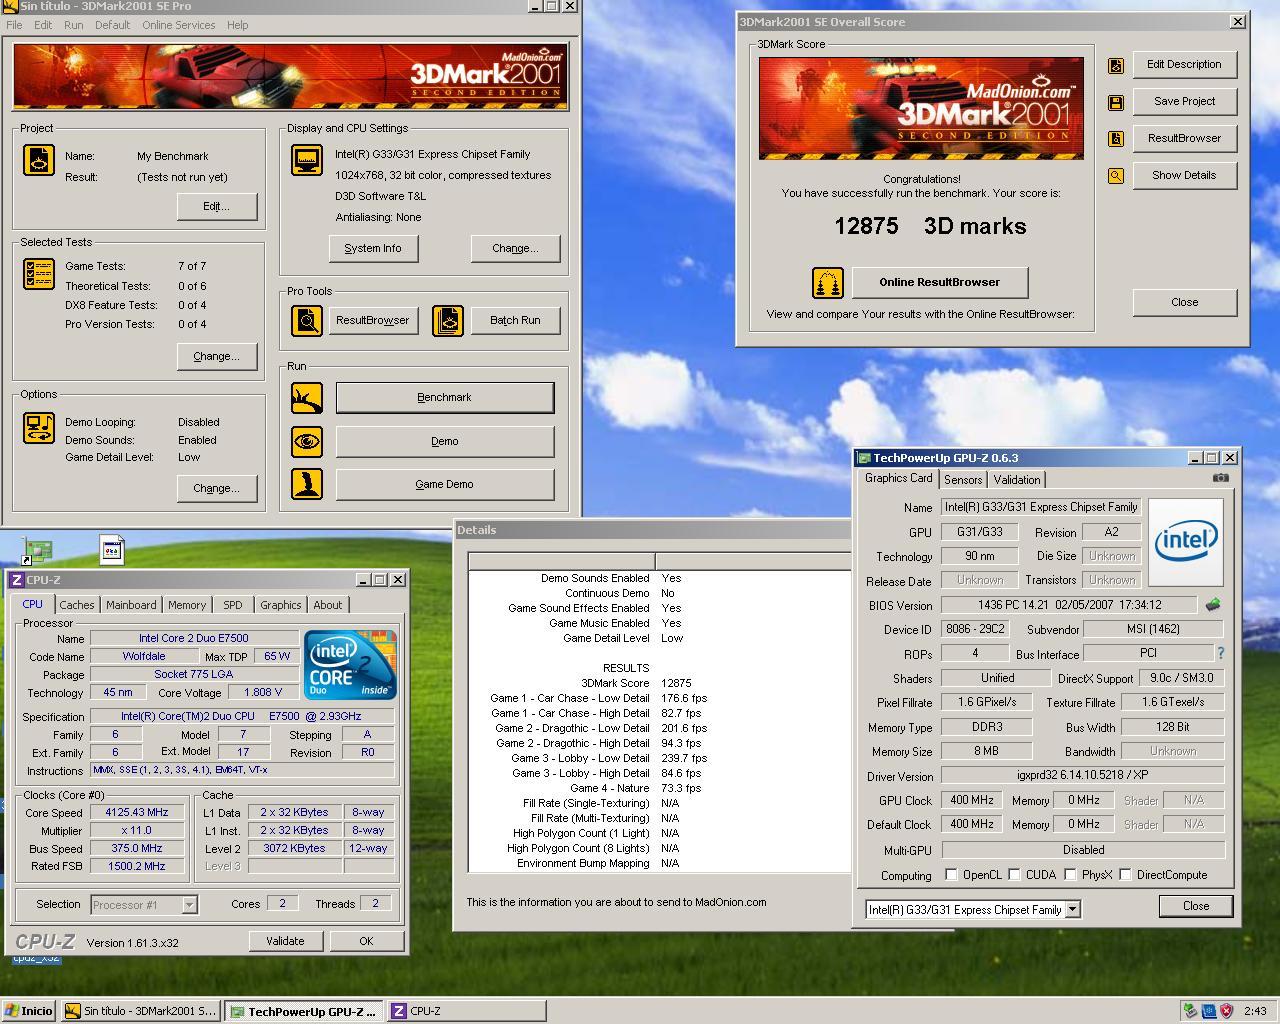Click the System Info button
The width and height of the screenshot is (1280, 1024).
click(373, 248)
